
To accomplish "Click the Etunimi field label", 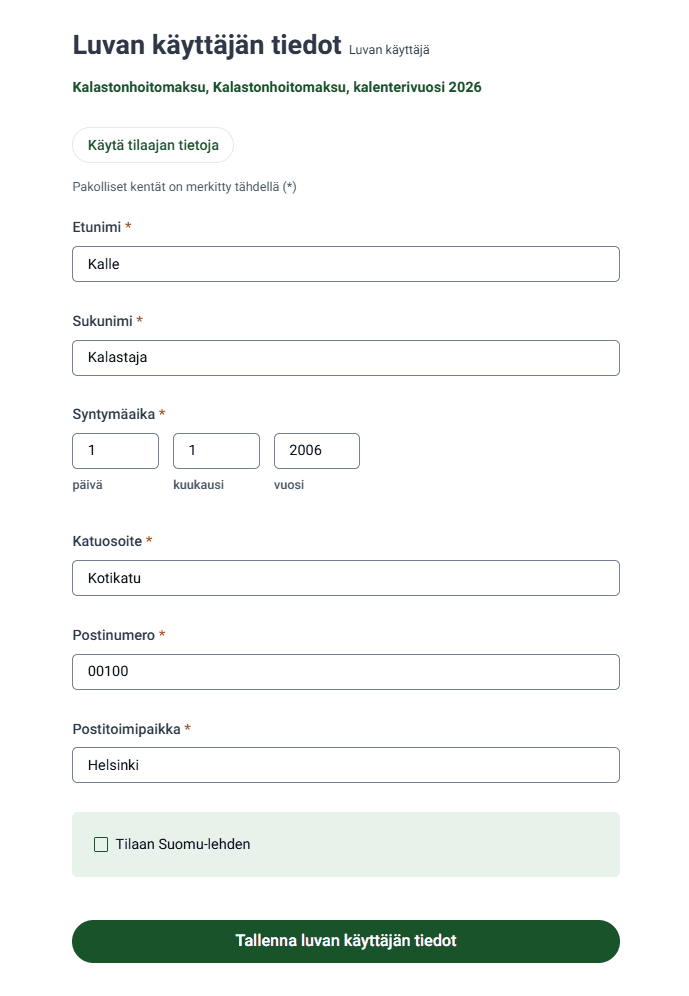I will pos(96,227).
